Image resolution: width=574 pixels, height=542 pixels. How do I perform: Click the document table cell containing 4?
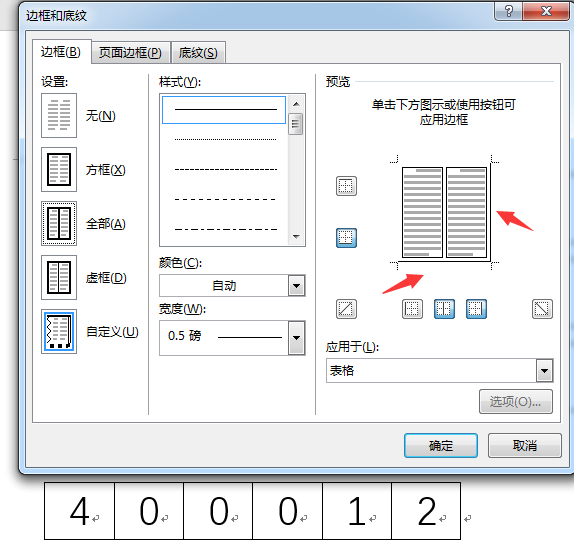pyautogui.click(x=79, y=511)
